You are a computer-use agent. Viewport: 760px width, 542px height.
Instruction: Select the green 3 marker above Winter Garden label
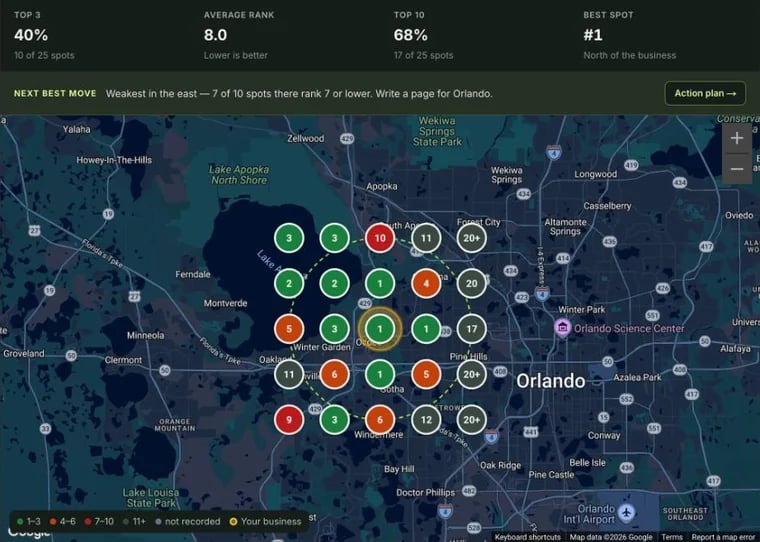334,329
